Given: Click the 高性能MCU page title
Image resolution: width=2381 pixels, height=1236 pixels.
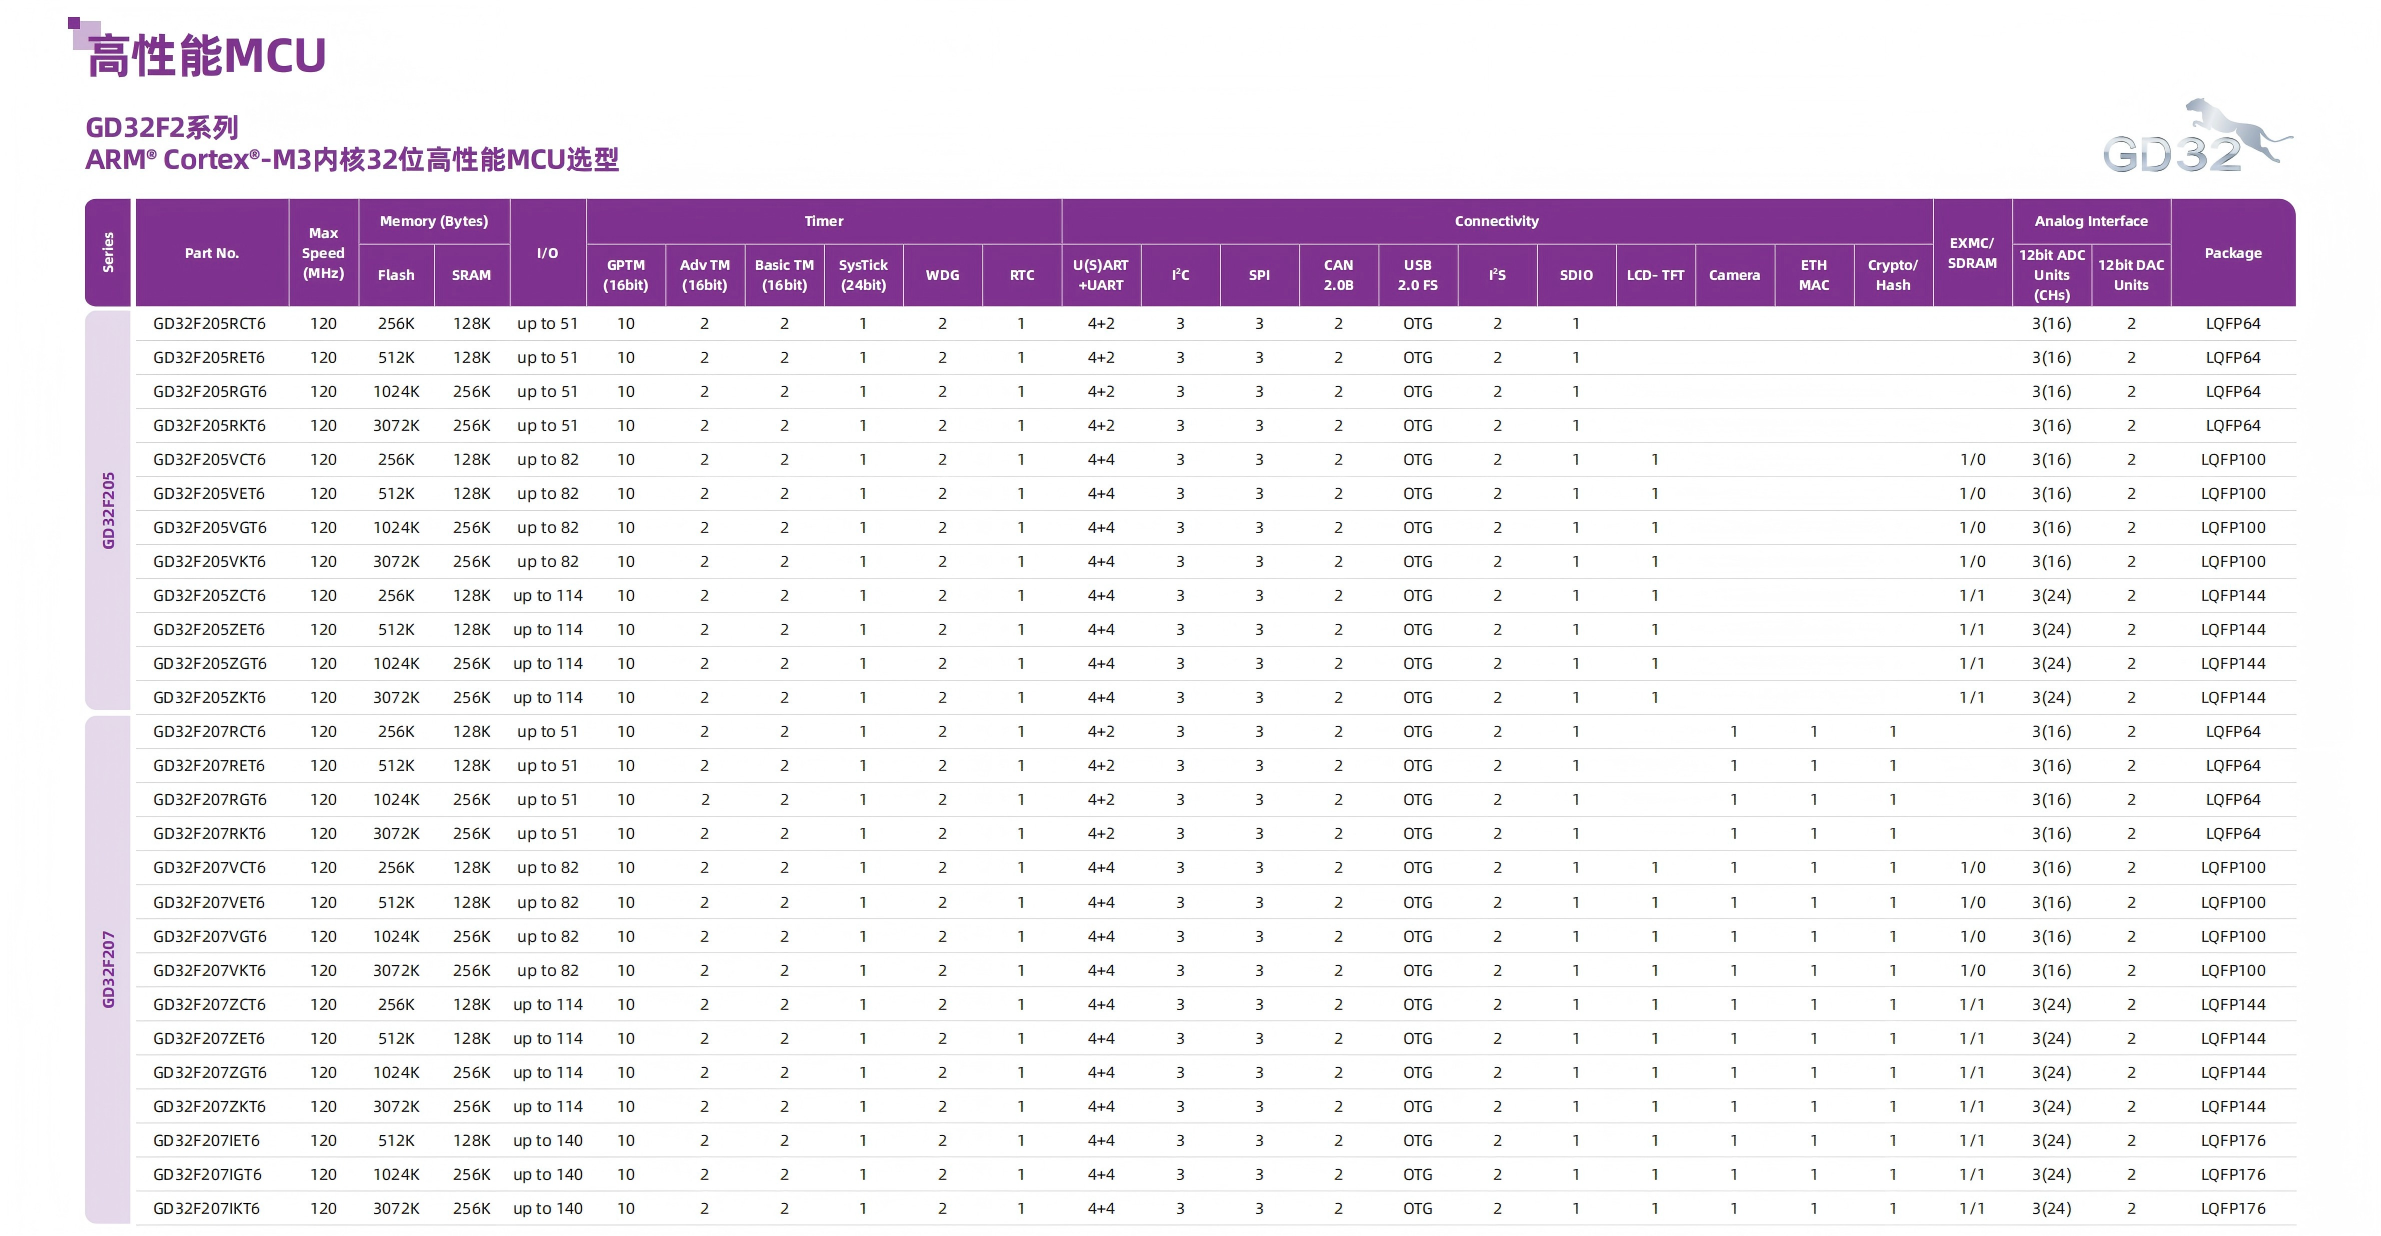Looking at the screenshot, I should coord(207,56).
